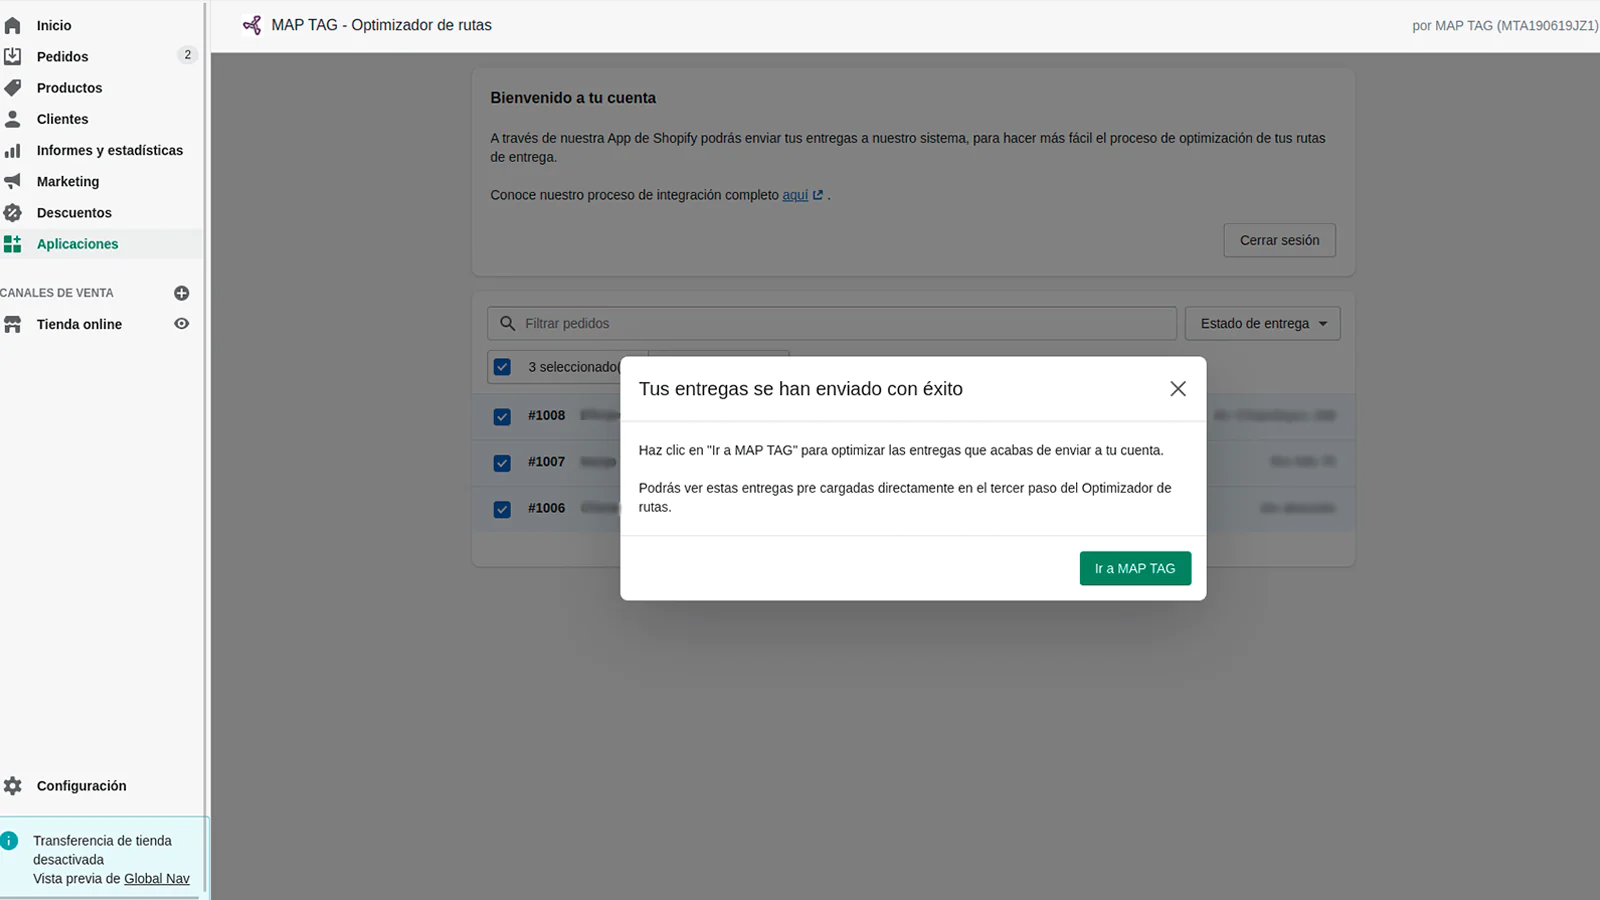1600x900 pixels.
Task: Click the Marketing megaphone icon
Action: pyautogui.click(x=13, y=181)
